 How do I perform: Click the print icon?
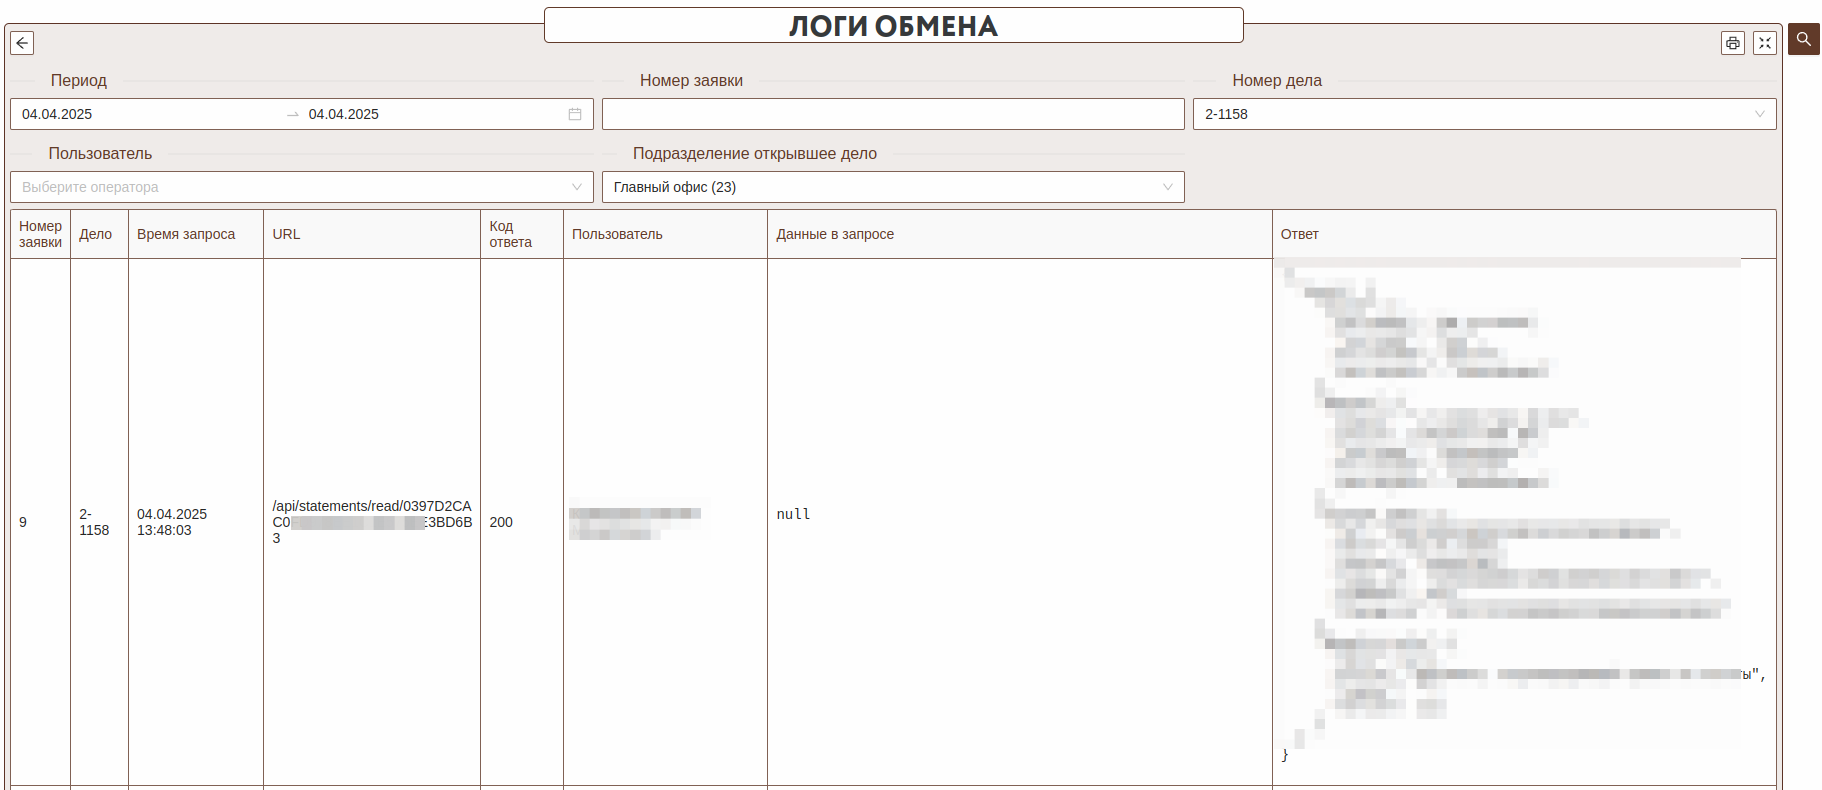click(x=1732, y=43)
